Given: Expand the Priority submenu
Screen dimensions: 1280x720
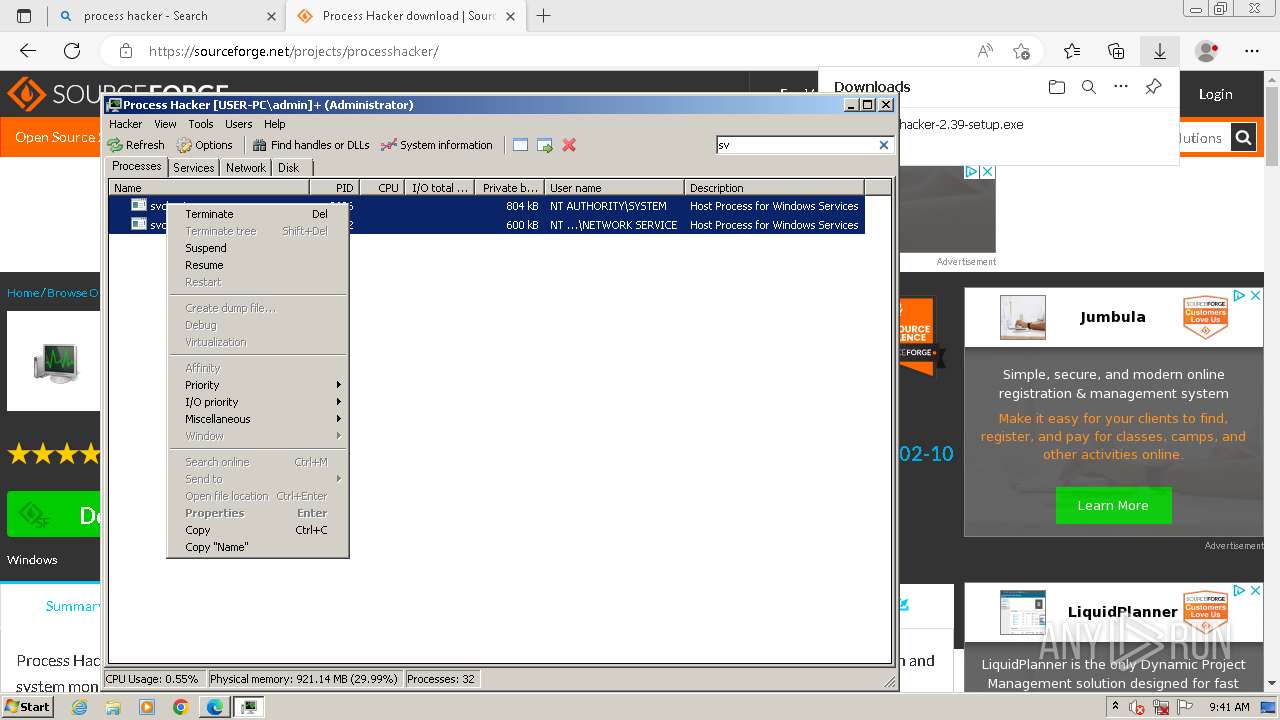Looking at the screenshot, I should (x=257, y=385).
